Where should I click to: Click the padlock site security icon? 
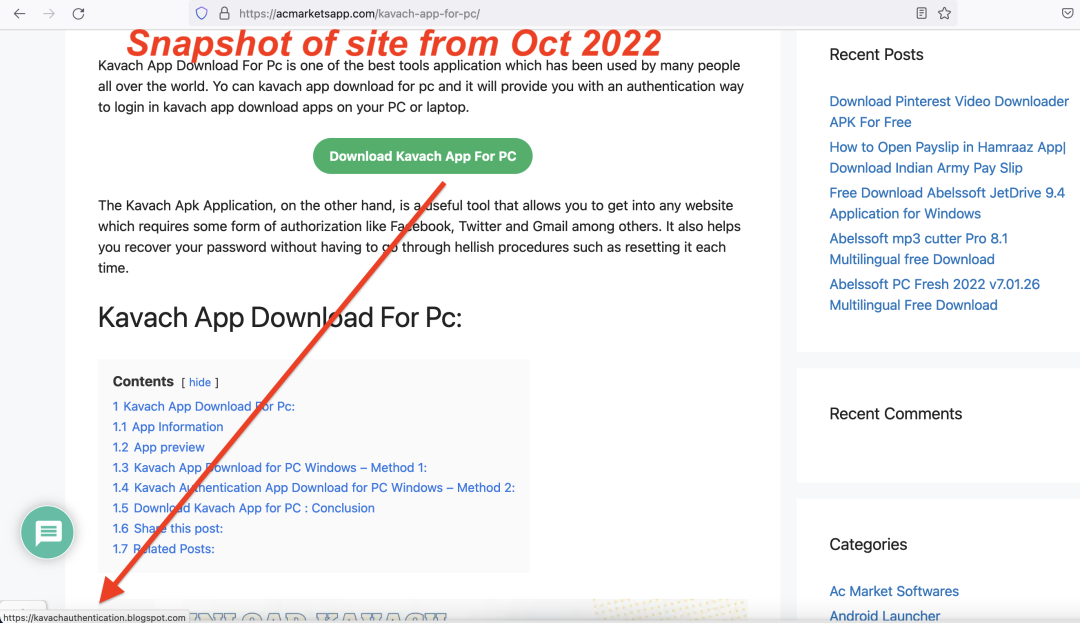tap(224, 14)
